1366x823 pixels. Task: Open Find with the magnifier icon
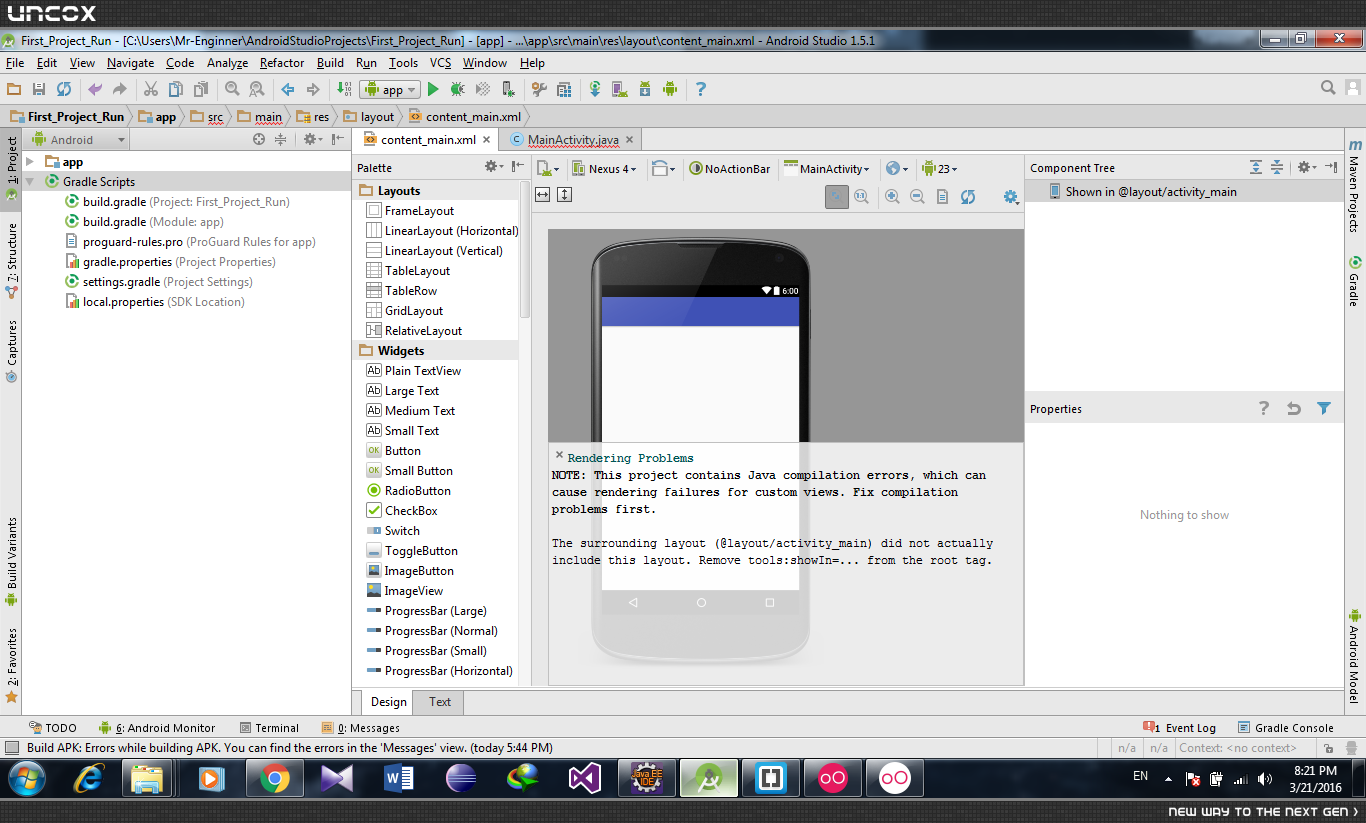[232, 89]
